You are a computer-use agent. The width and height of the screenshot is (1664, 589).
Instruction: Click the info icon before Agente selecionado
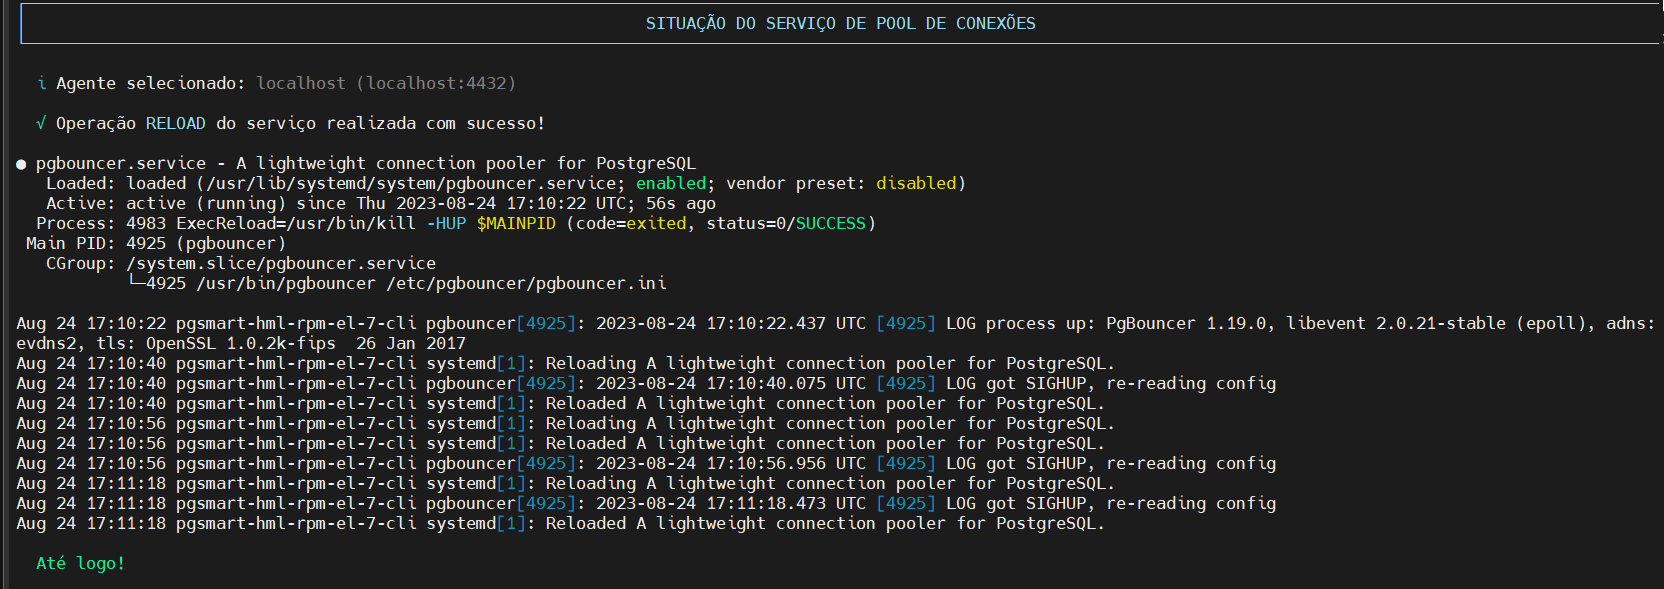coord(41,83)
